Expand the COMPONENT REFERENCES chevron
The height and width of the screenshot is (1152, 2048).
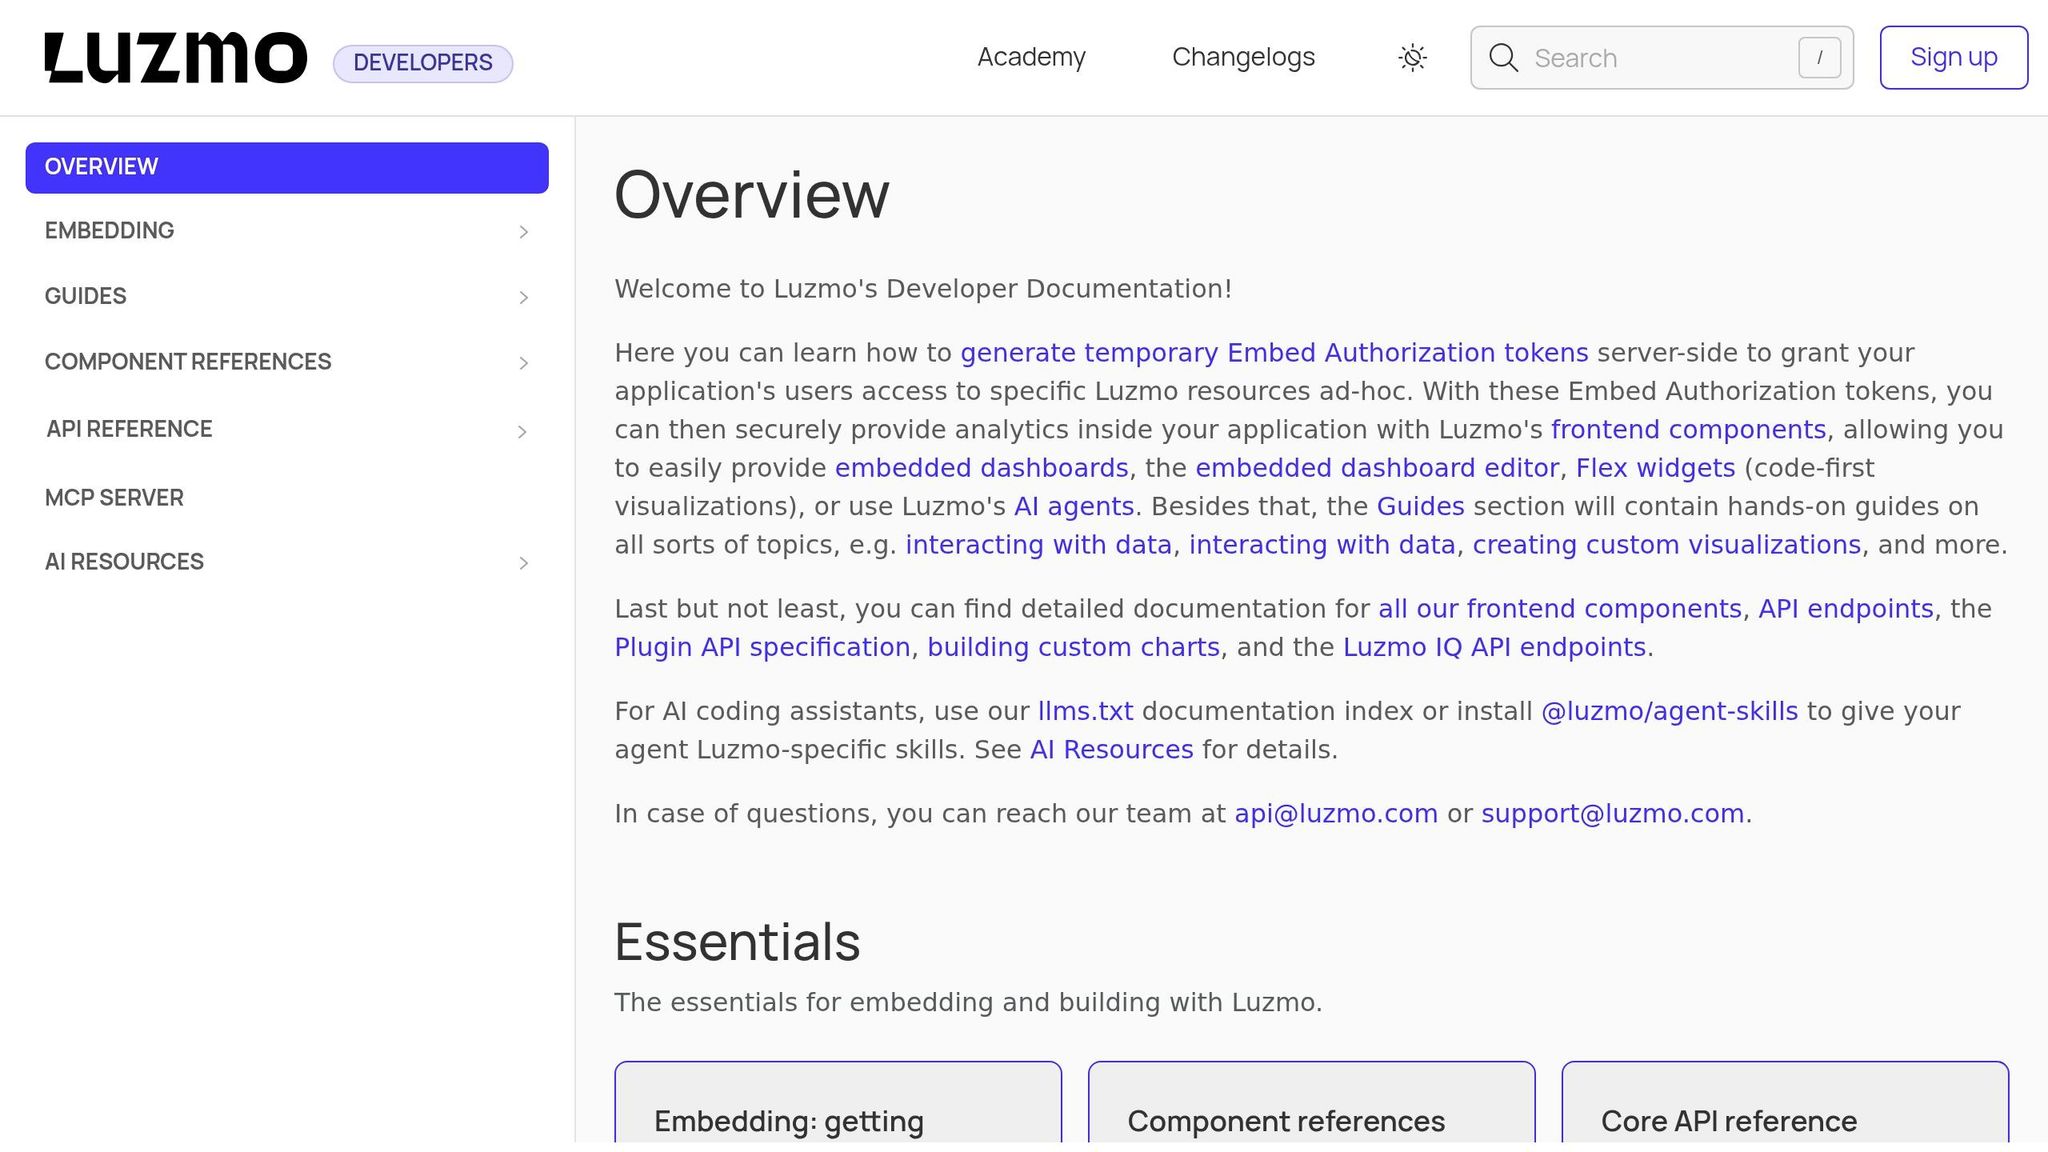(x=523, y=363)
